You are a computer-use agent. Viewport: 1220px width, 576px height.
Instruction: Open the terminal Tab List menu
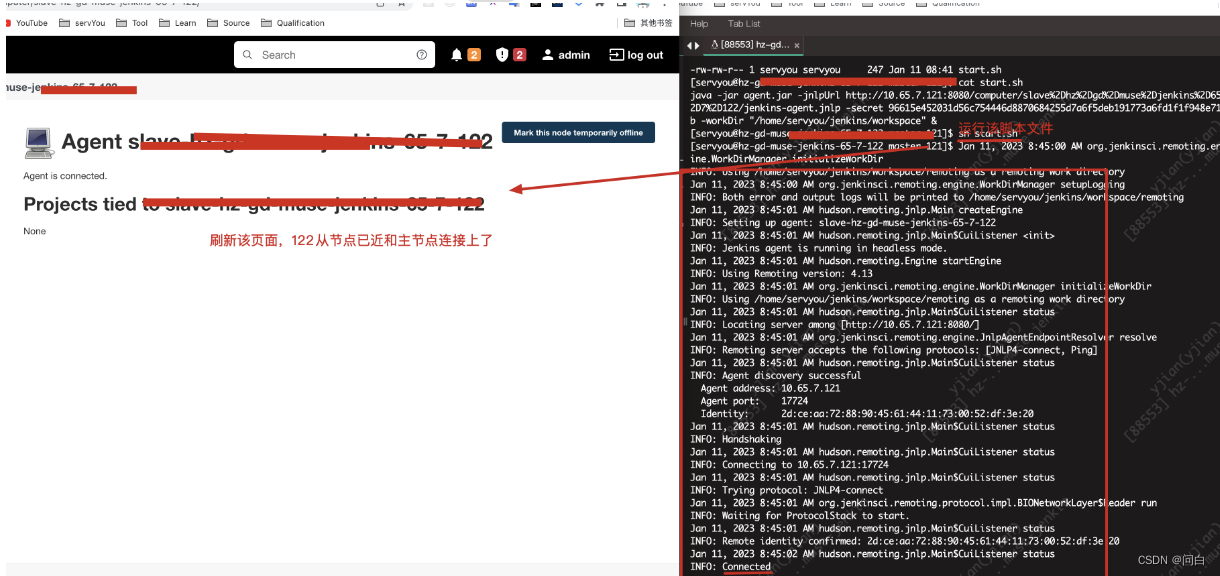point(744,24)
